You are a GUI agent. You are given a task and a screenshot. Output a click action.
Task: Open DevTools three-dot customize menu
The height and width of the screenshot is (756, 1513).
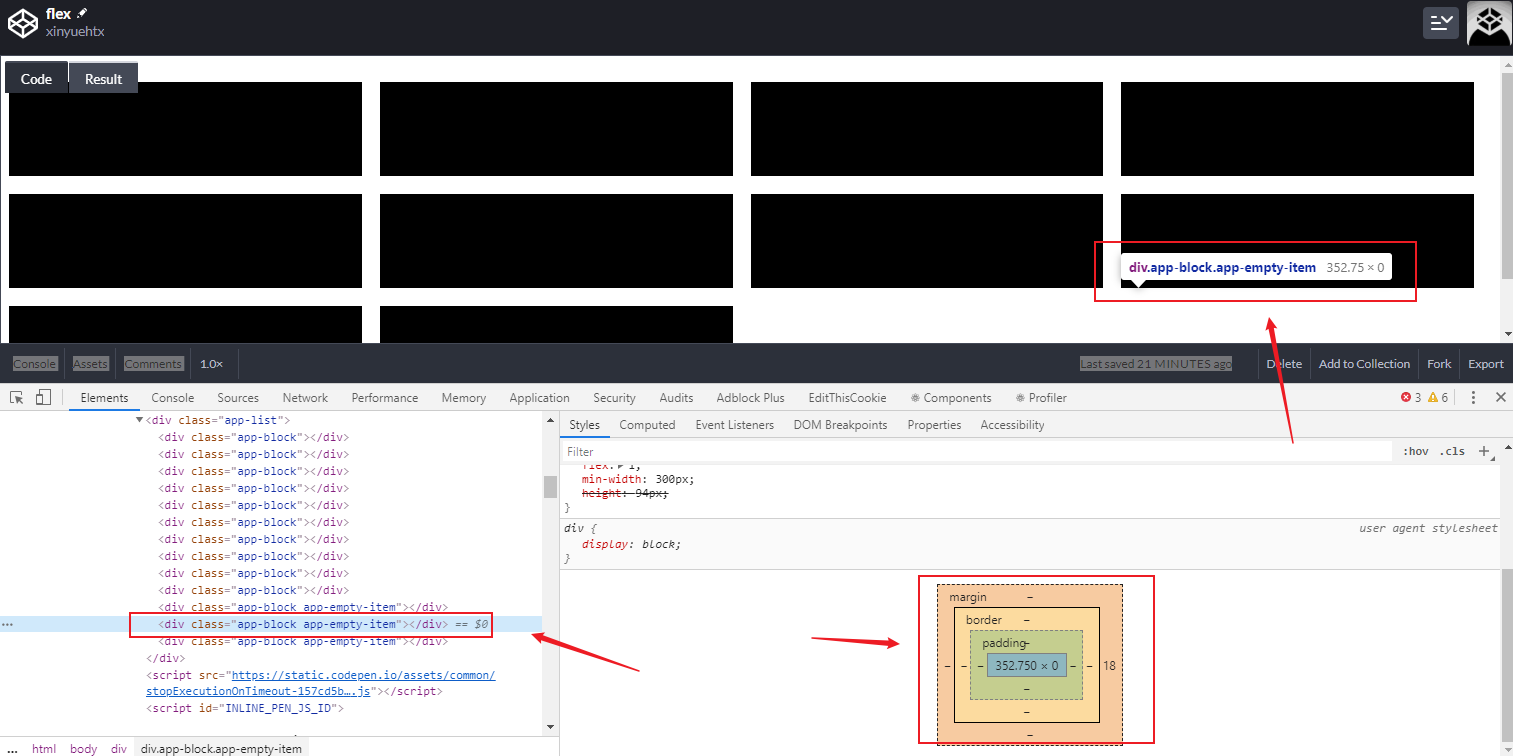[1473, 398]
